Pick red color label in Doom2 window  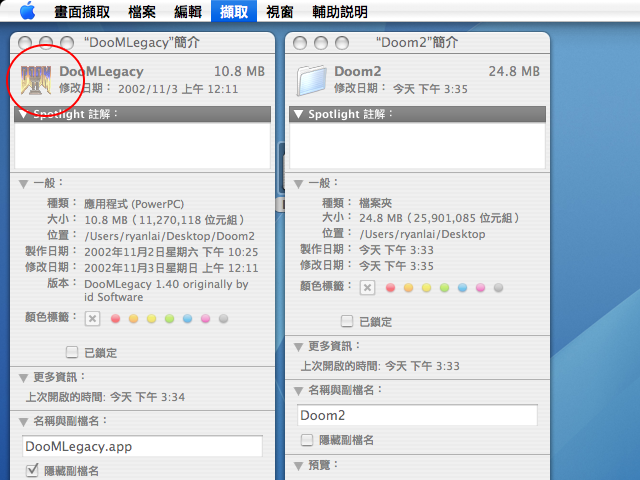pos(391,288)
